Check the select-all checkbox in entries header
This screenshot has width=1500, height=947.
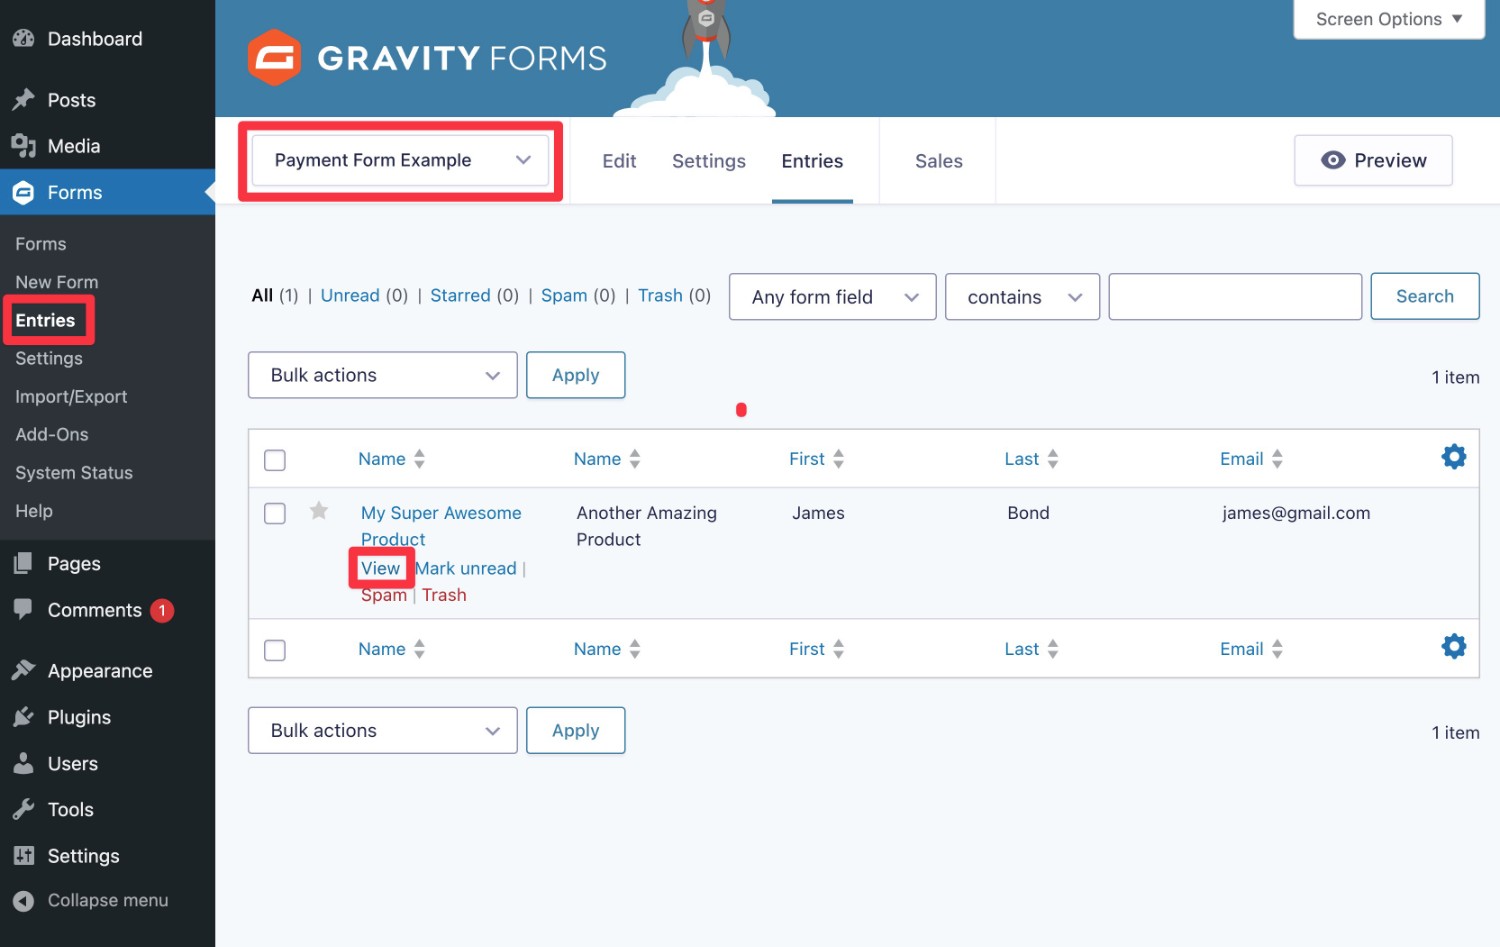274,459
